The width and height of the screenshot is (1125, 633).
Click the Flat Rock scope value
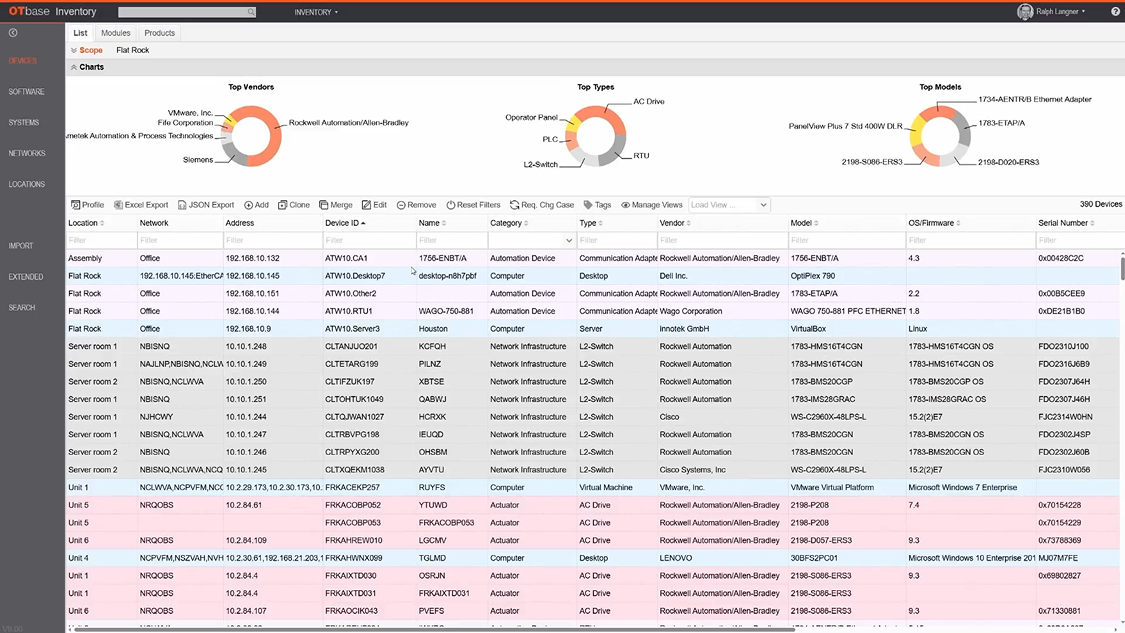pyautogui.click(x=133, y=50)
